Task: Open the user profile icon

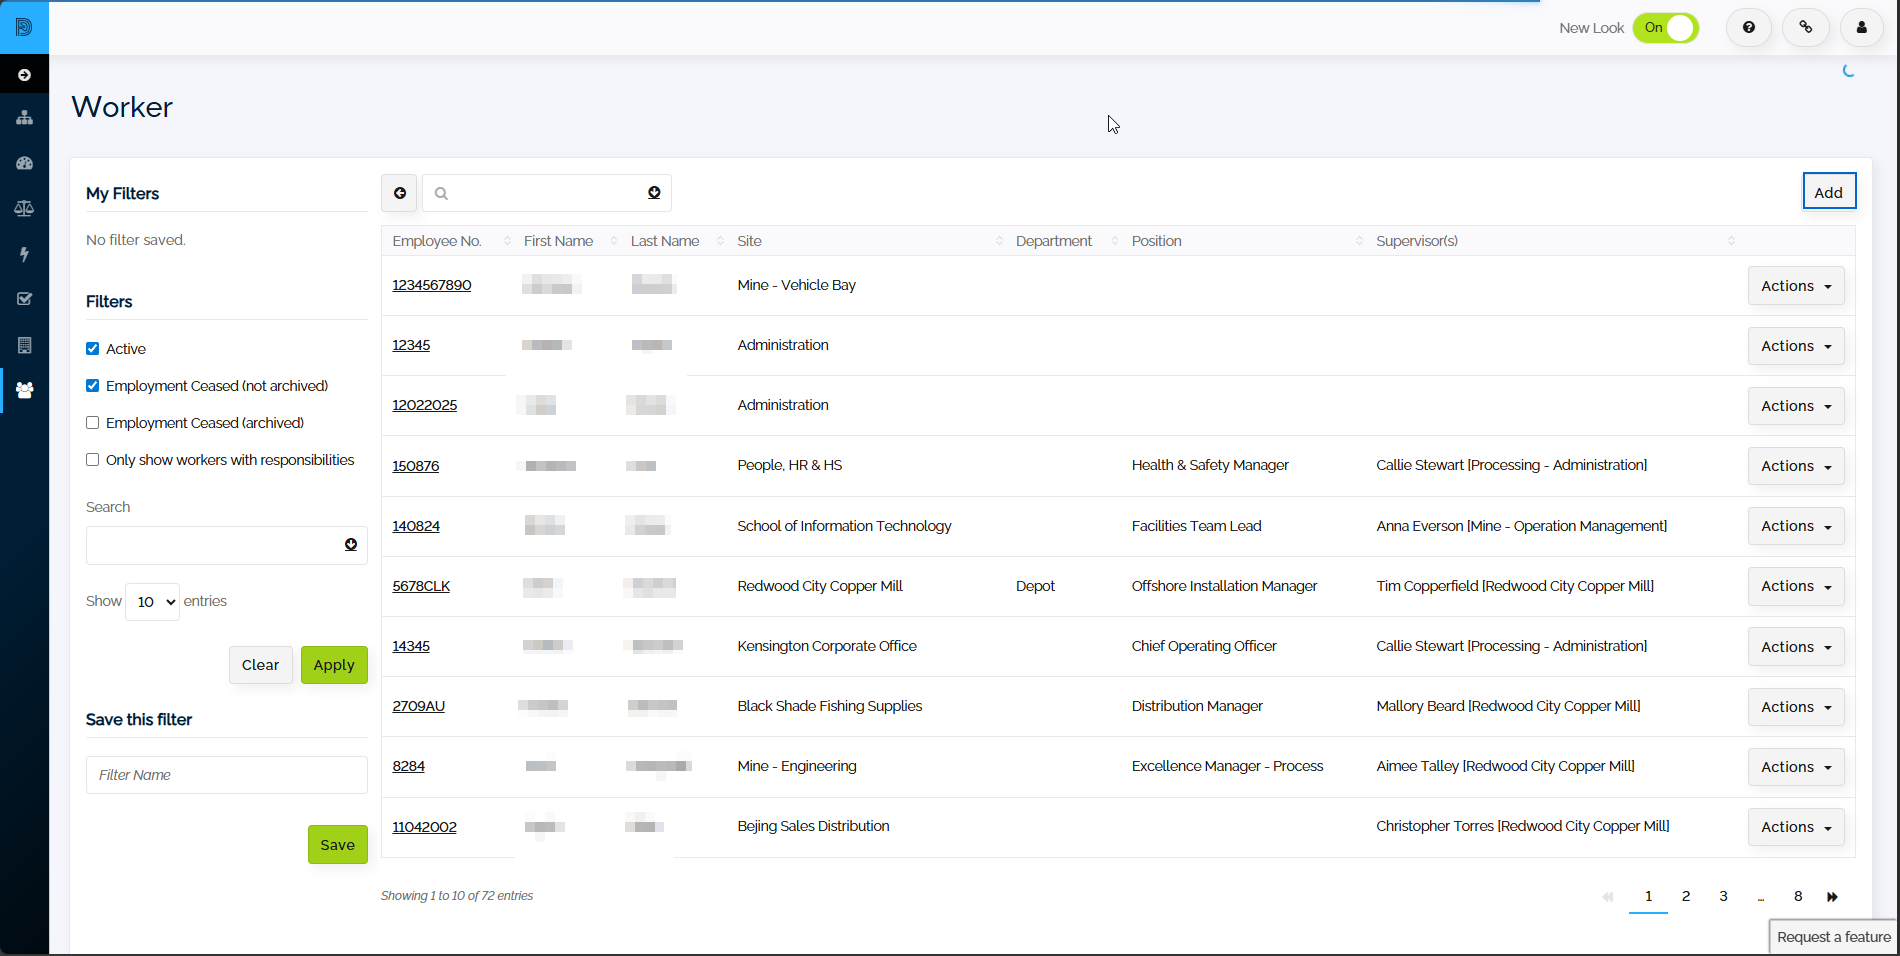Action: [x=1861, y=28]
